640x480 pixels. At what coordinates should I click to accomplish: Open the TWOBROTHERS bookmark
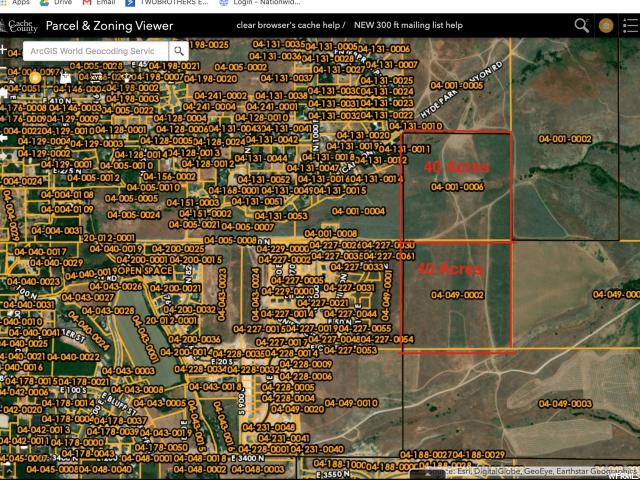tap(167, 2)
